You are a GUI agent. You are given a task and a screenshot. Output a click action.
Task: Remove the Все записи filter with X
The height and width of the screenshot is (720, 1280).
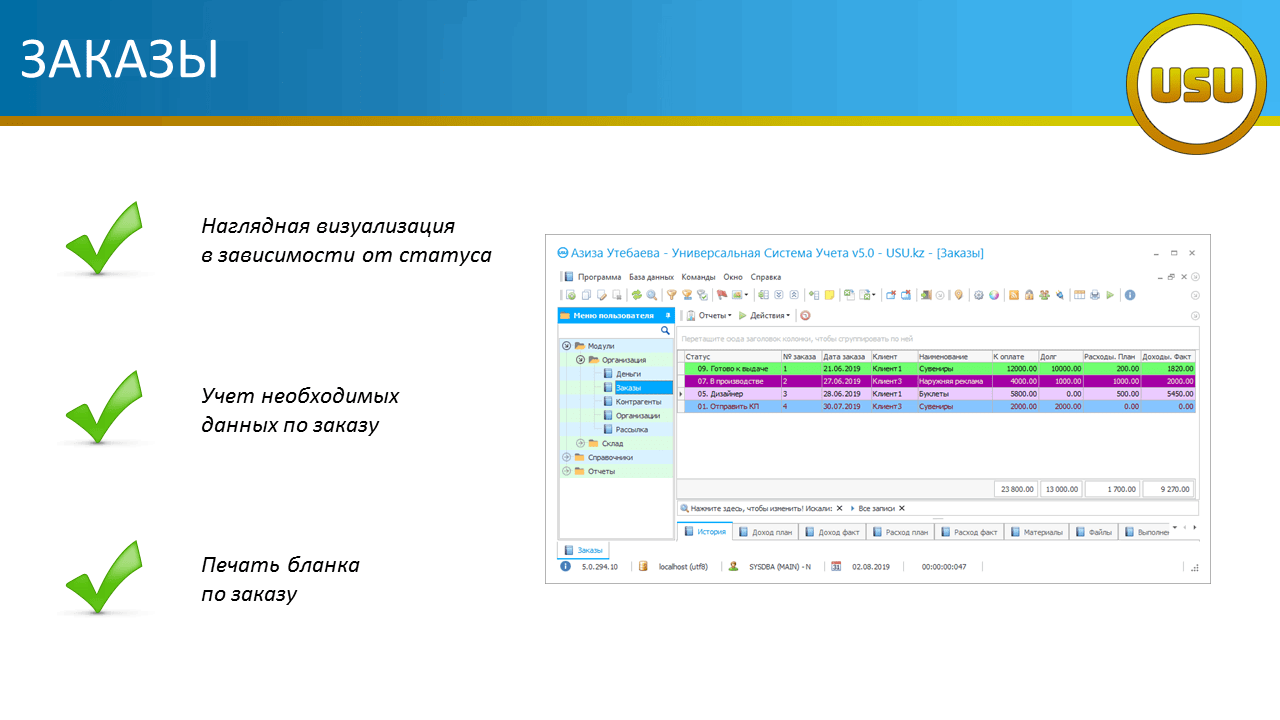[901, 508]
